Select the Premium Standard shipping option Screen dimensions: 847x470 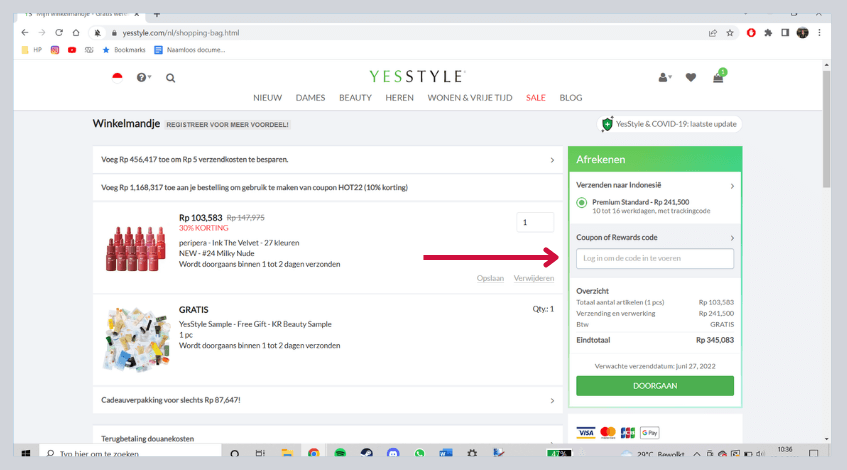pos(582,202)
